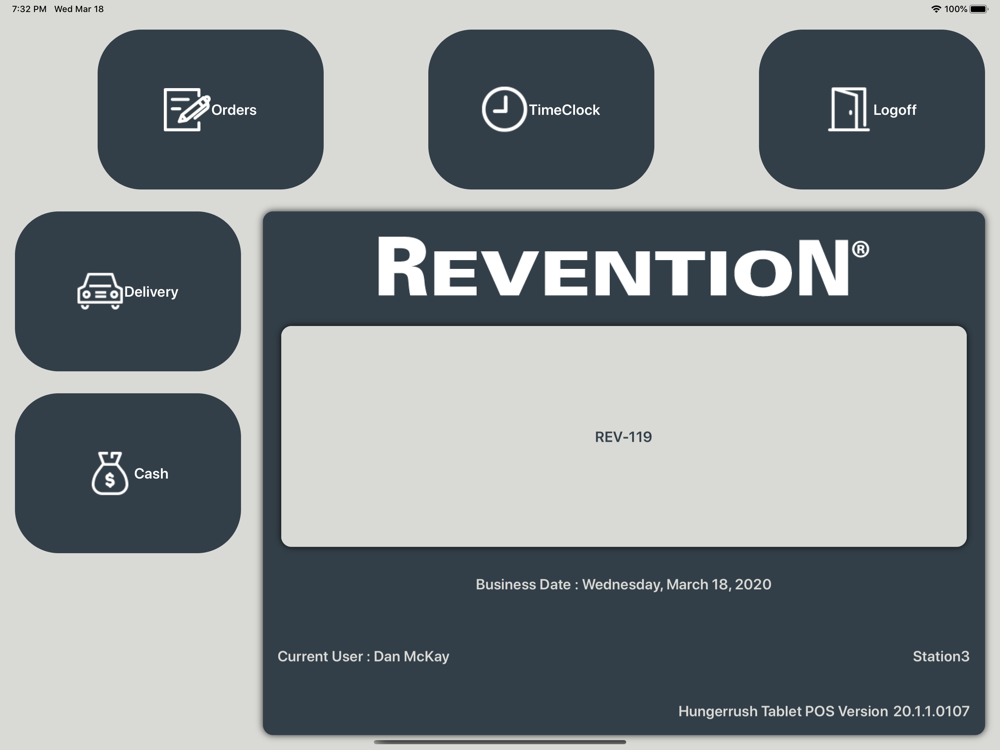Screen dimensions: 1000x750
Task: Select the Delivery text label
Action: [151, 292]
